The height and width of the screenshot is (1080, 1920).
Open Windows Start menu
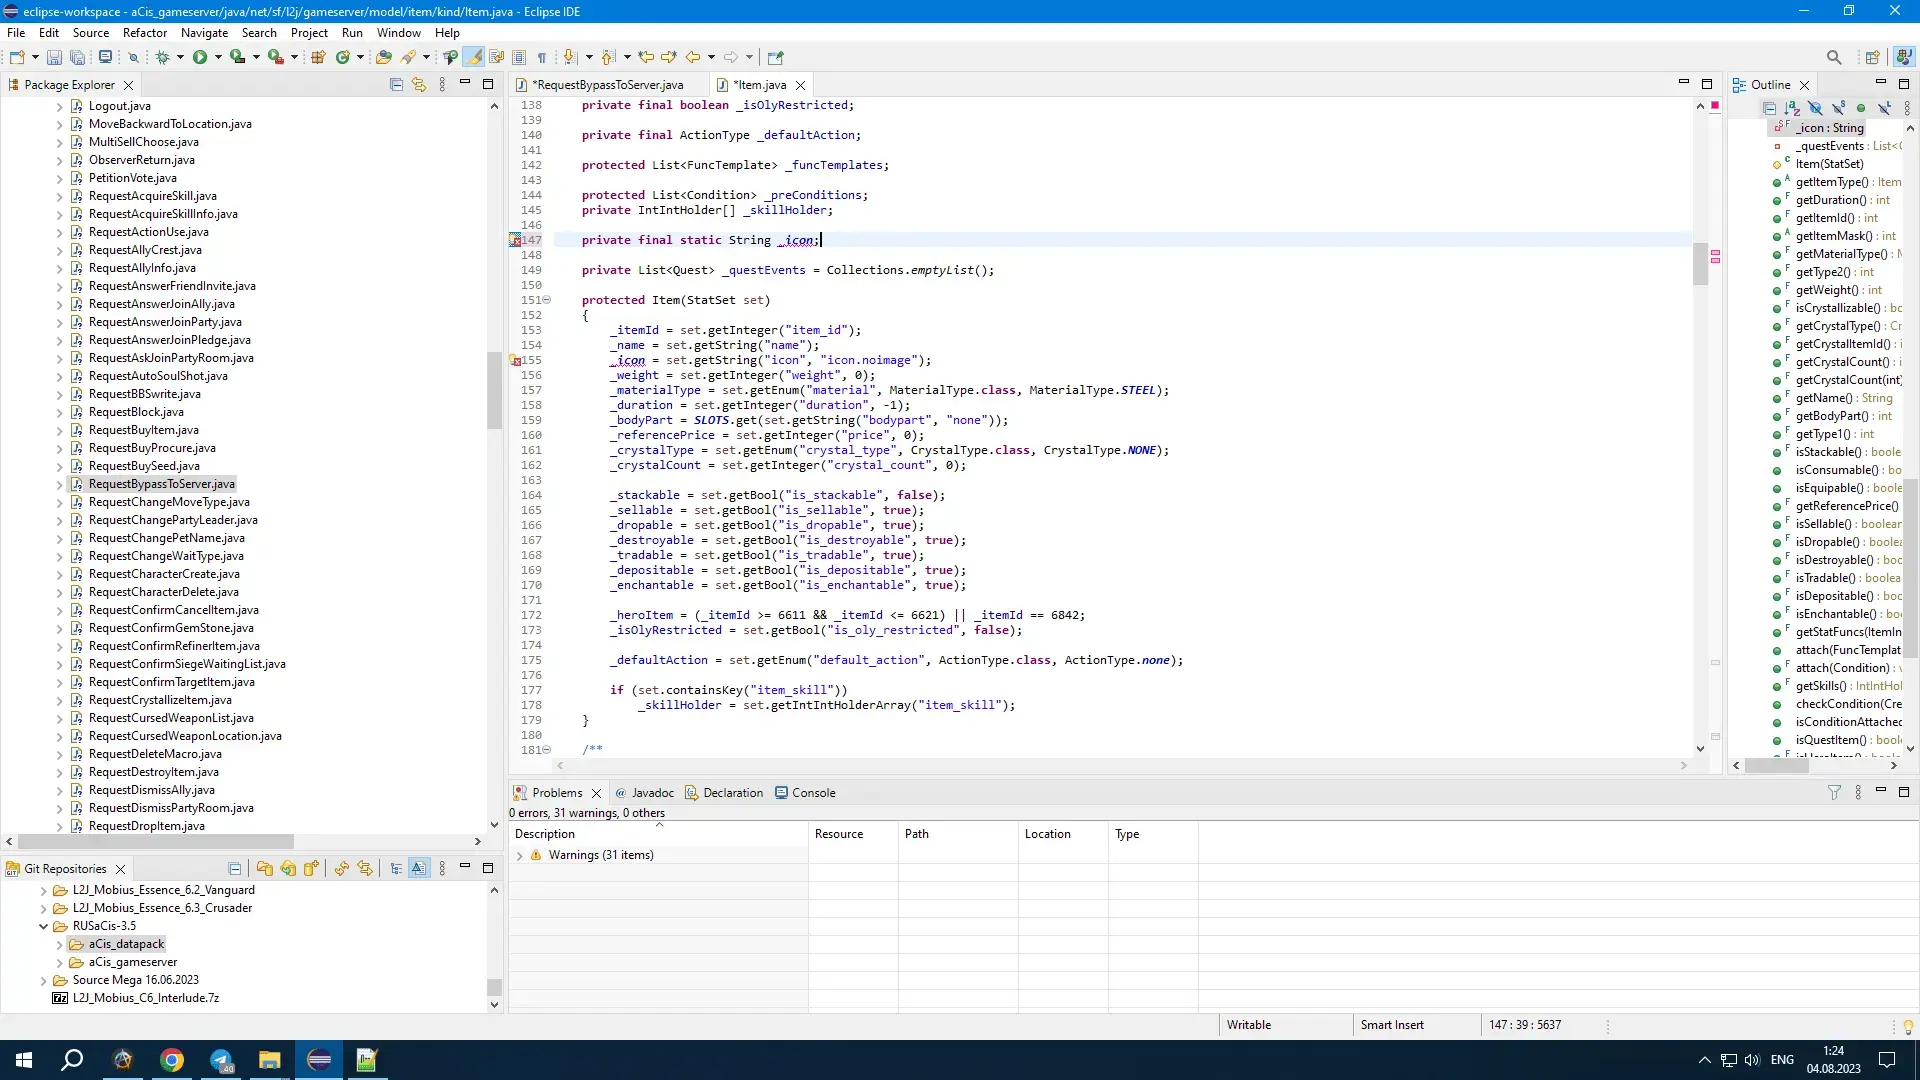(24, 1060)
